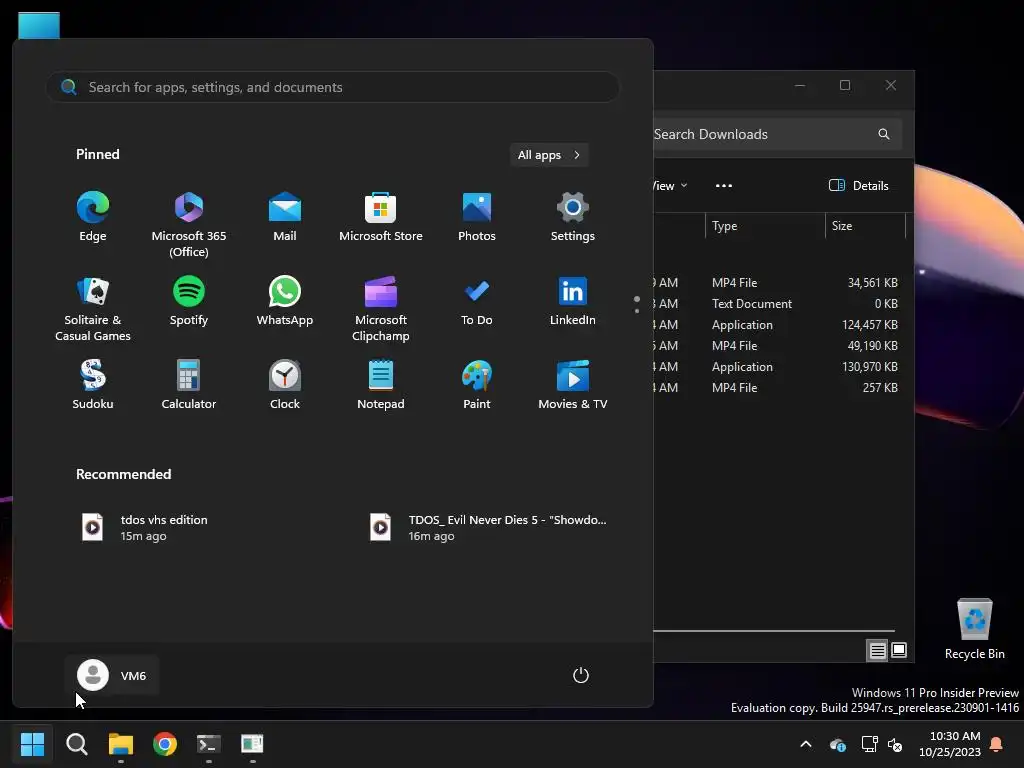Open Microsoft Clipchamp

(381, 309)
